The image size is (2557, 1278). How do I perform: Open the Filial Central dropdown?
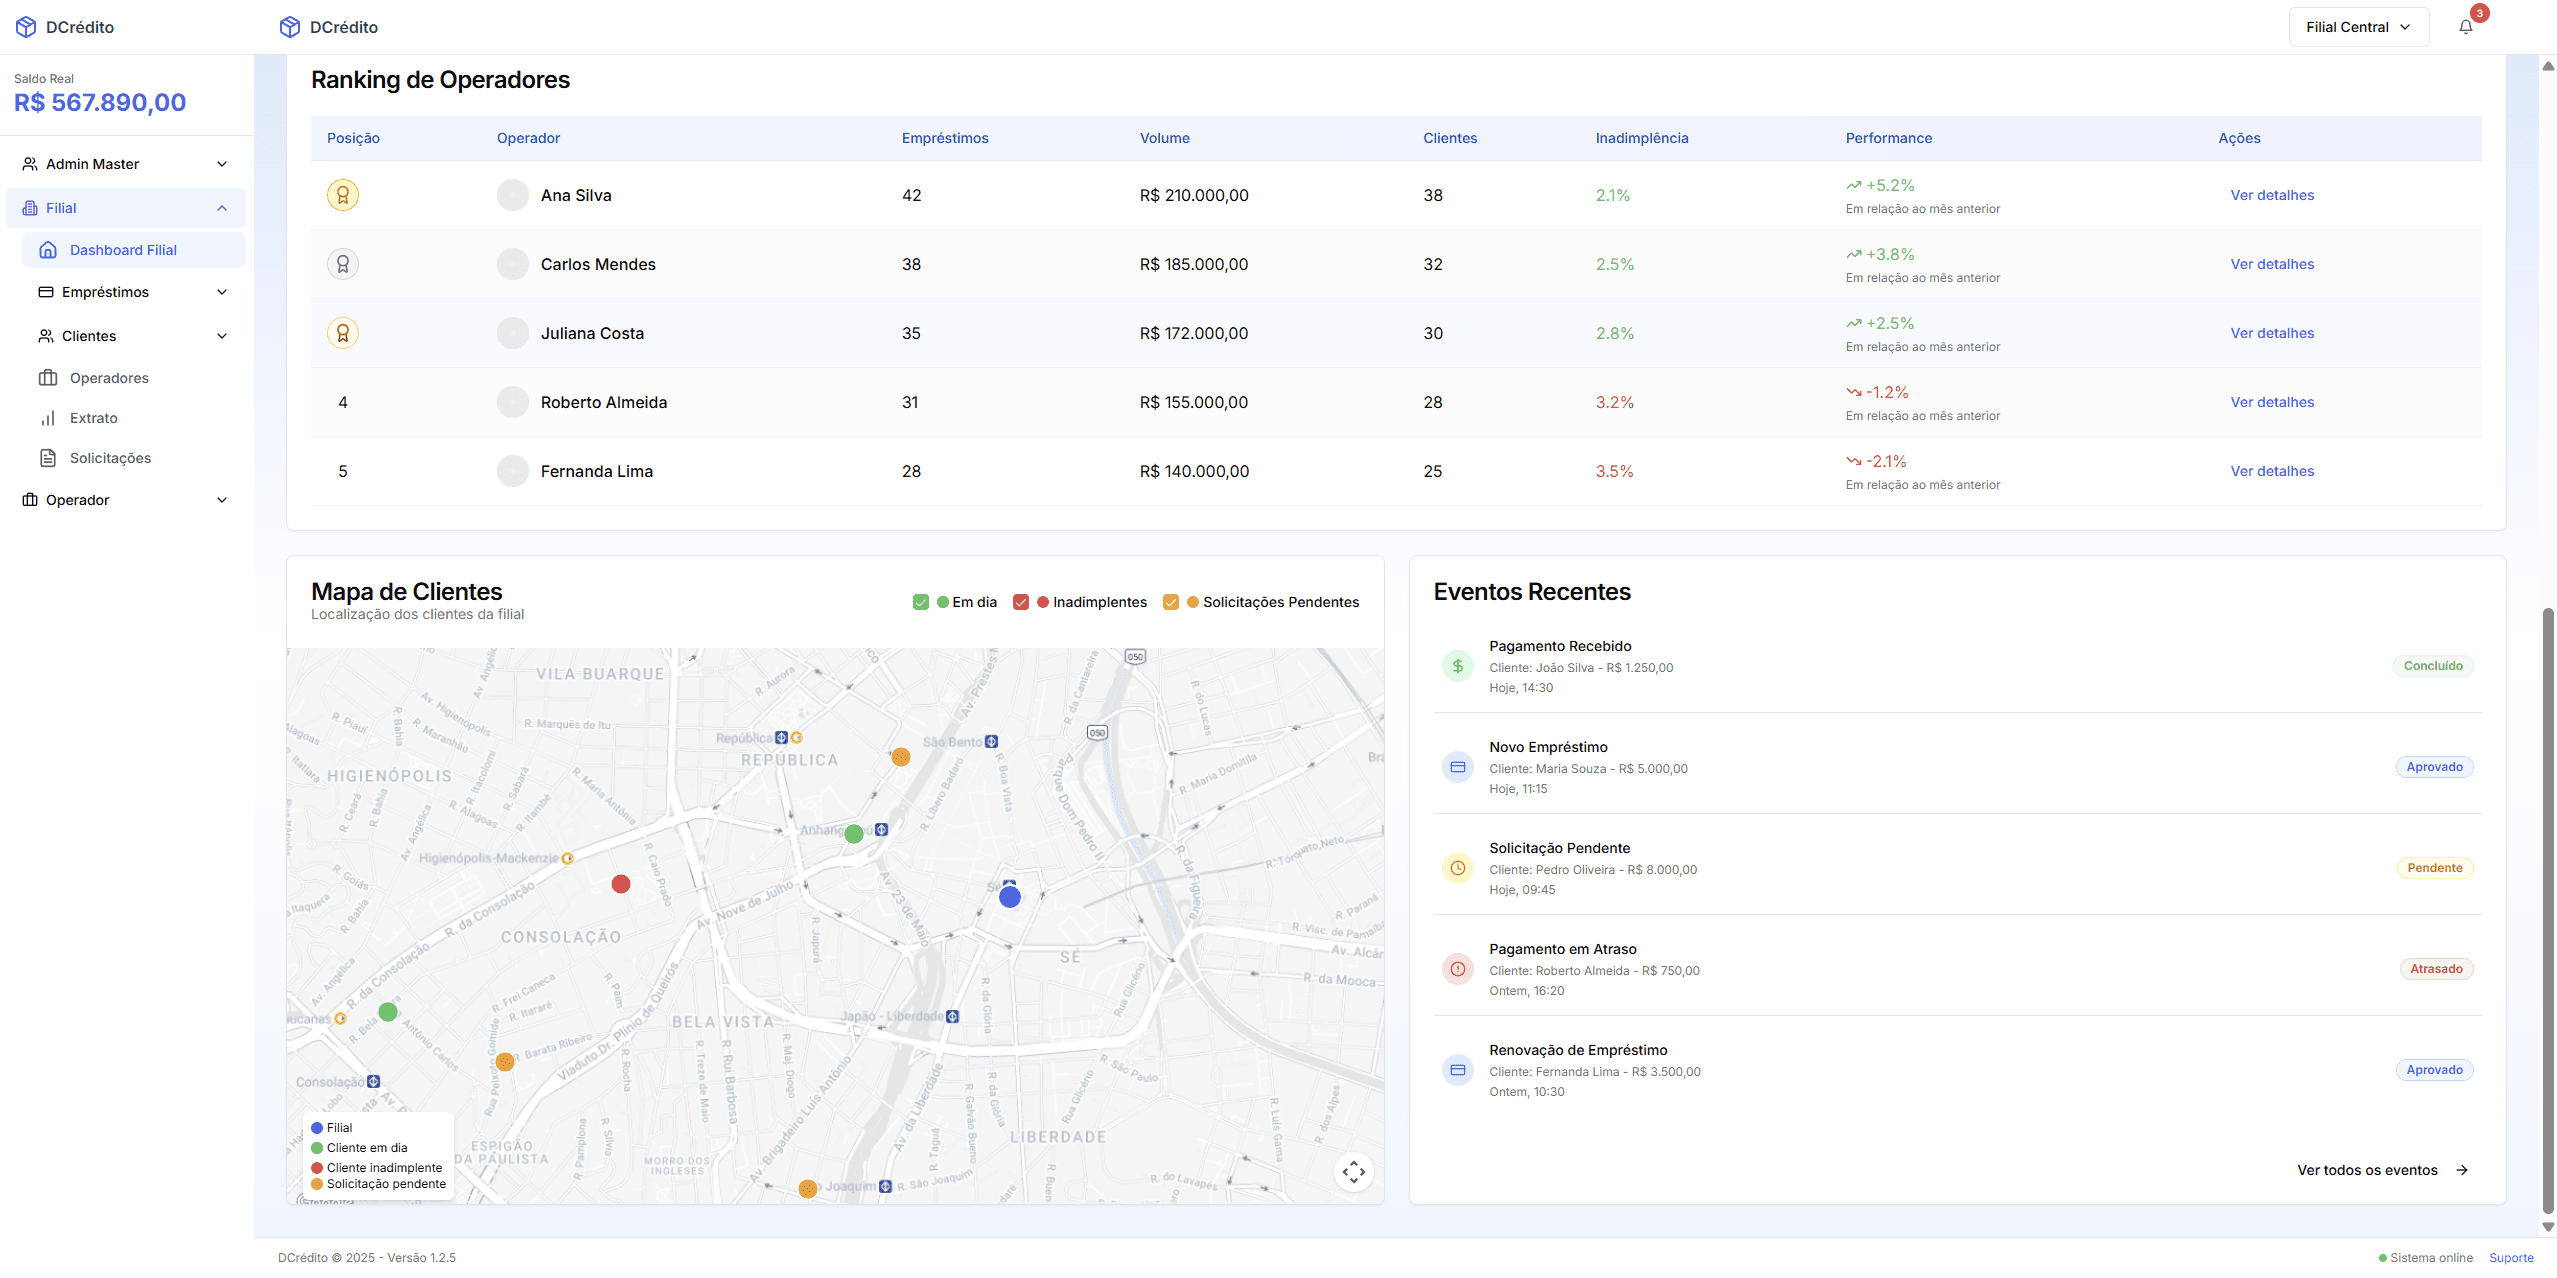pyautogui.click(x=2357, y=27)
